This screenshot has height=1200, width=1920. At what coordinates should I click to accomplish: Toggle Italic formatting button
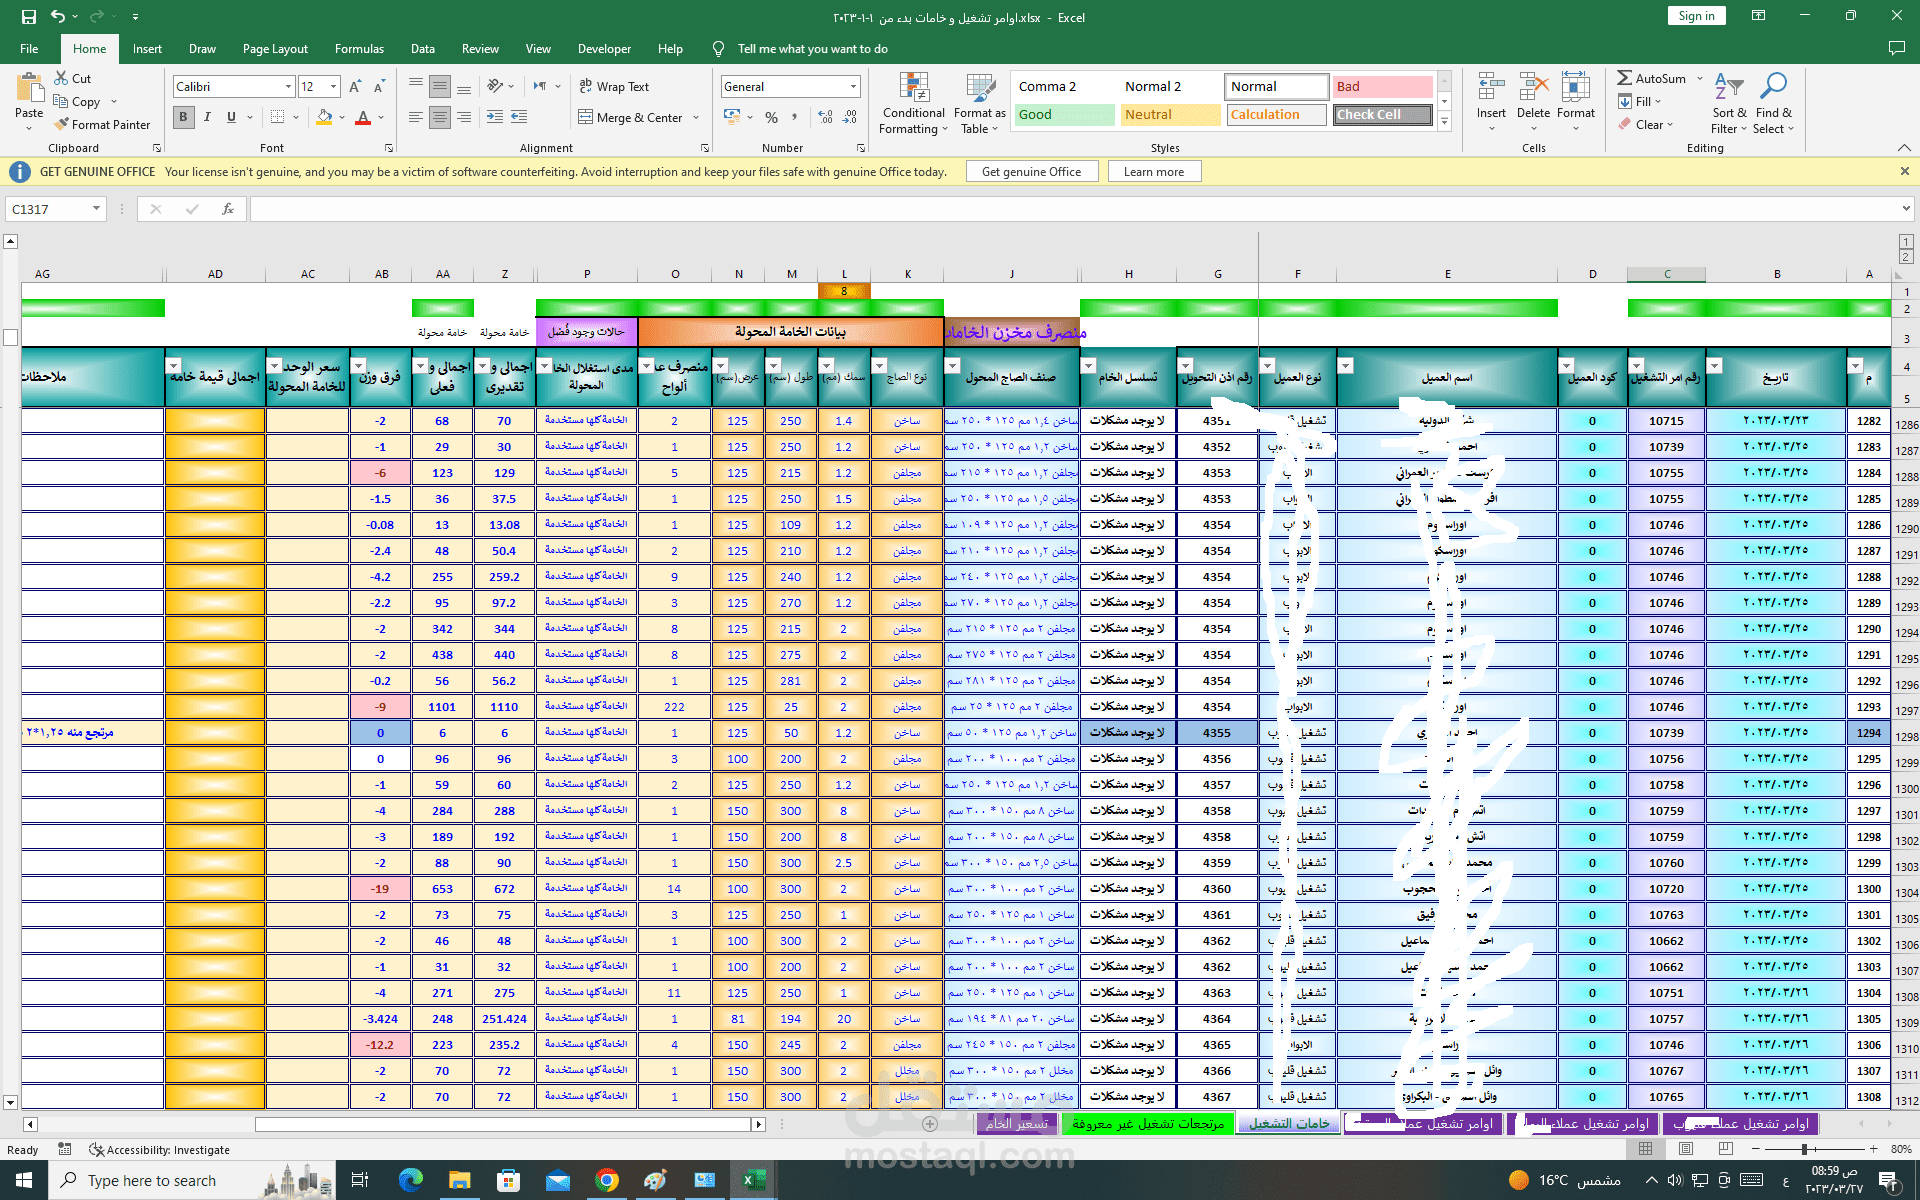tap(207, 117)
